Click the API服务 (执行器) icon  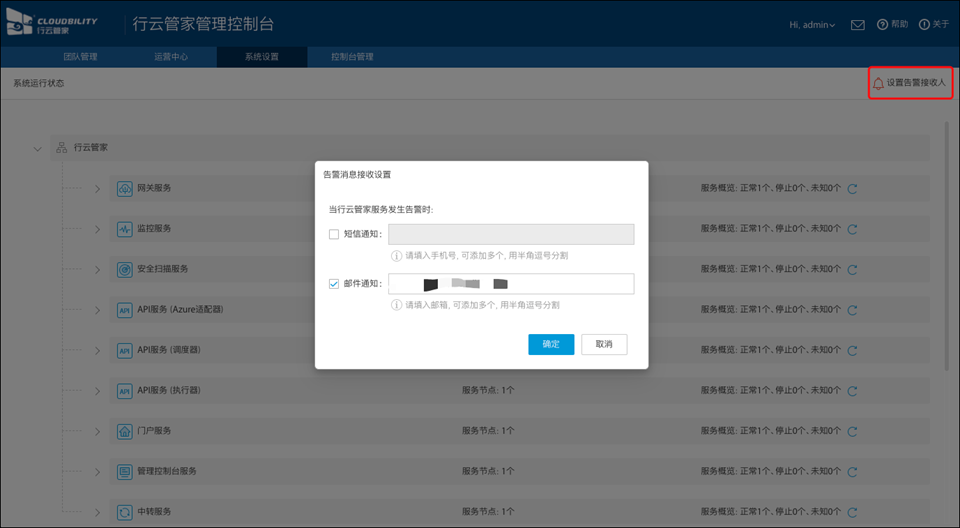coord(125,391)
